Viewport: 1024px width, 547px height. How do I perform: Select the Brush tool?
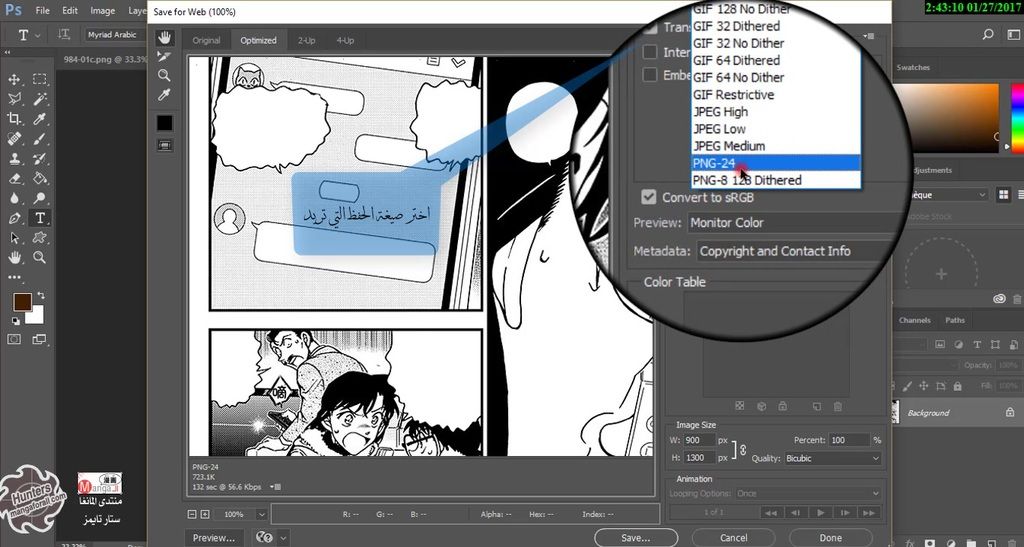point(40,139)
